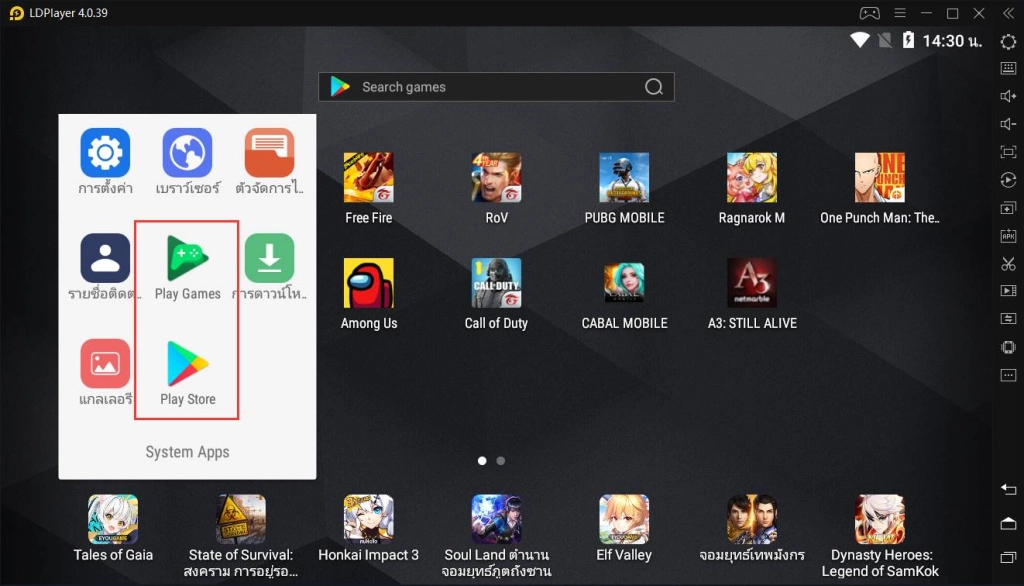Open the green Downloads app
This screenshot has width=1024, height=586.
point(270,258)
